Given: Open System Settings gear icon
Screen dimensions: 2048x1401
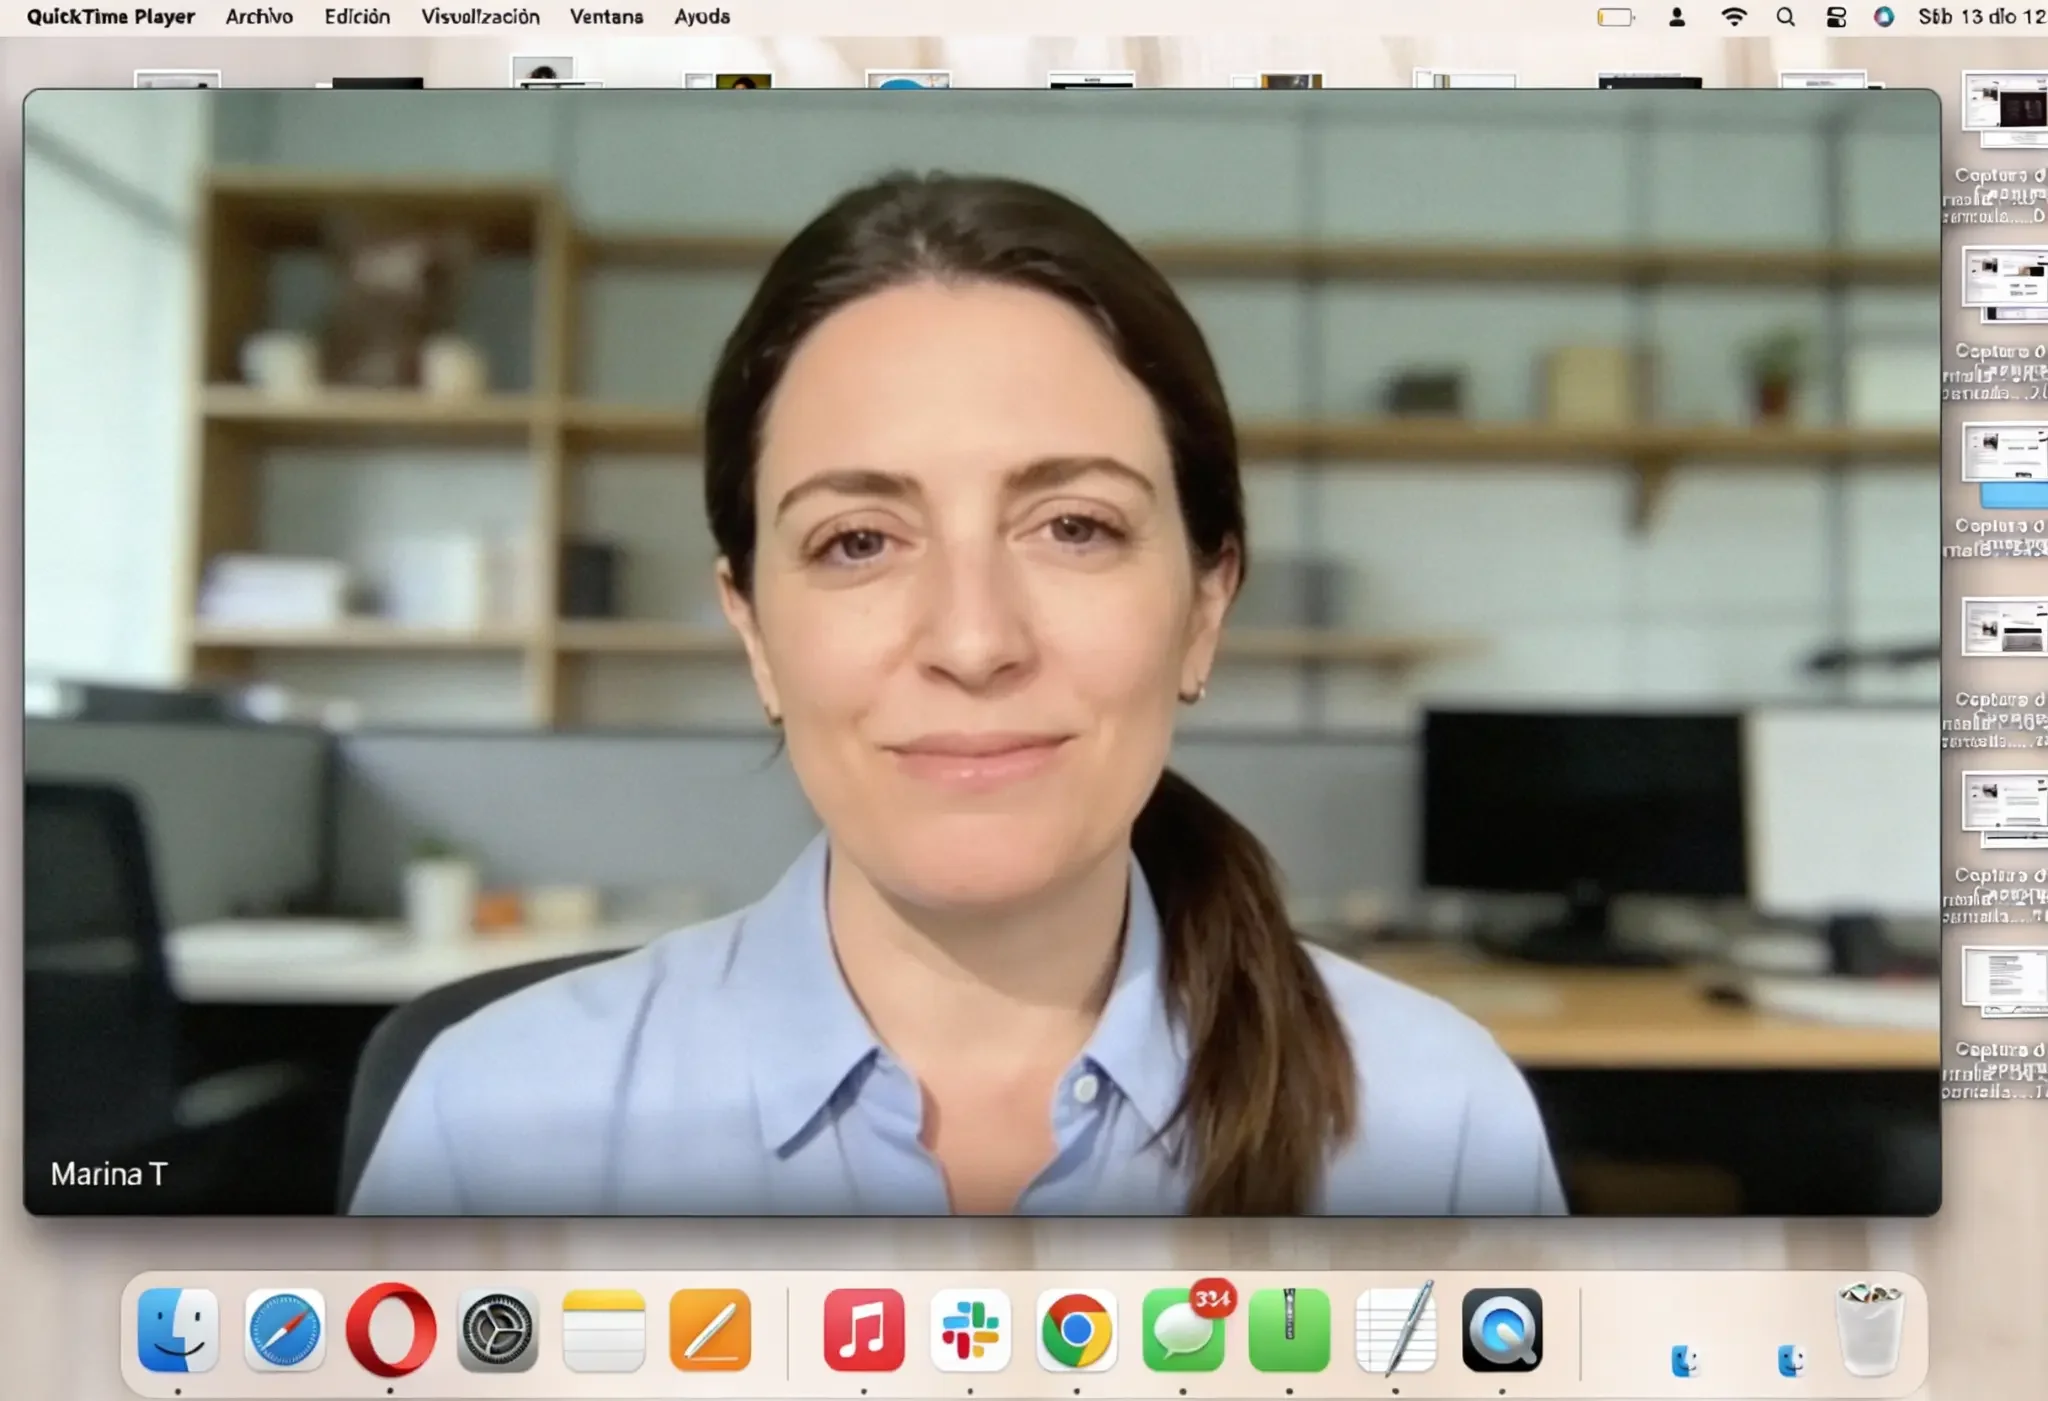Looking at the screenshot, I should [497, 1331].
